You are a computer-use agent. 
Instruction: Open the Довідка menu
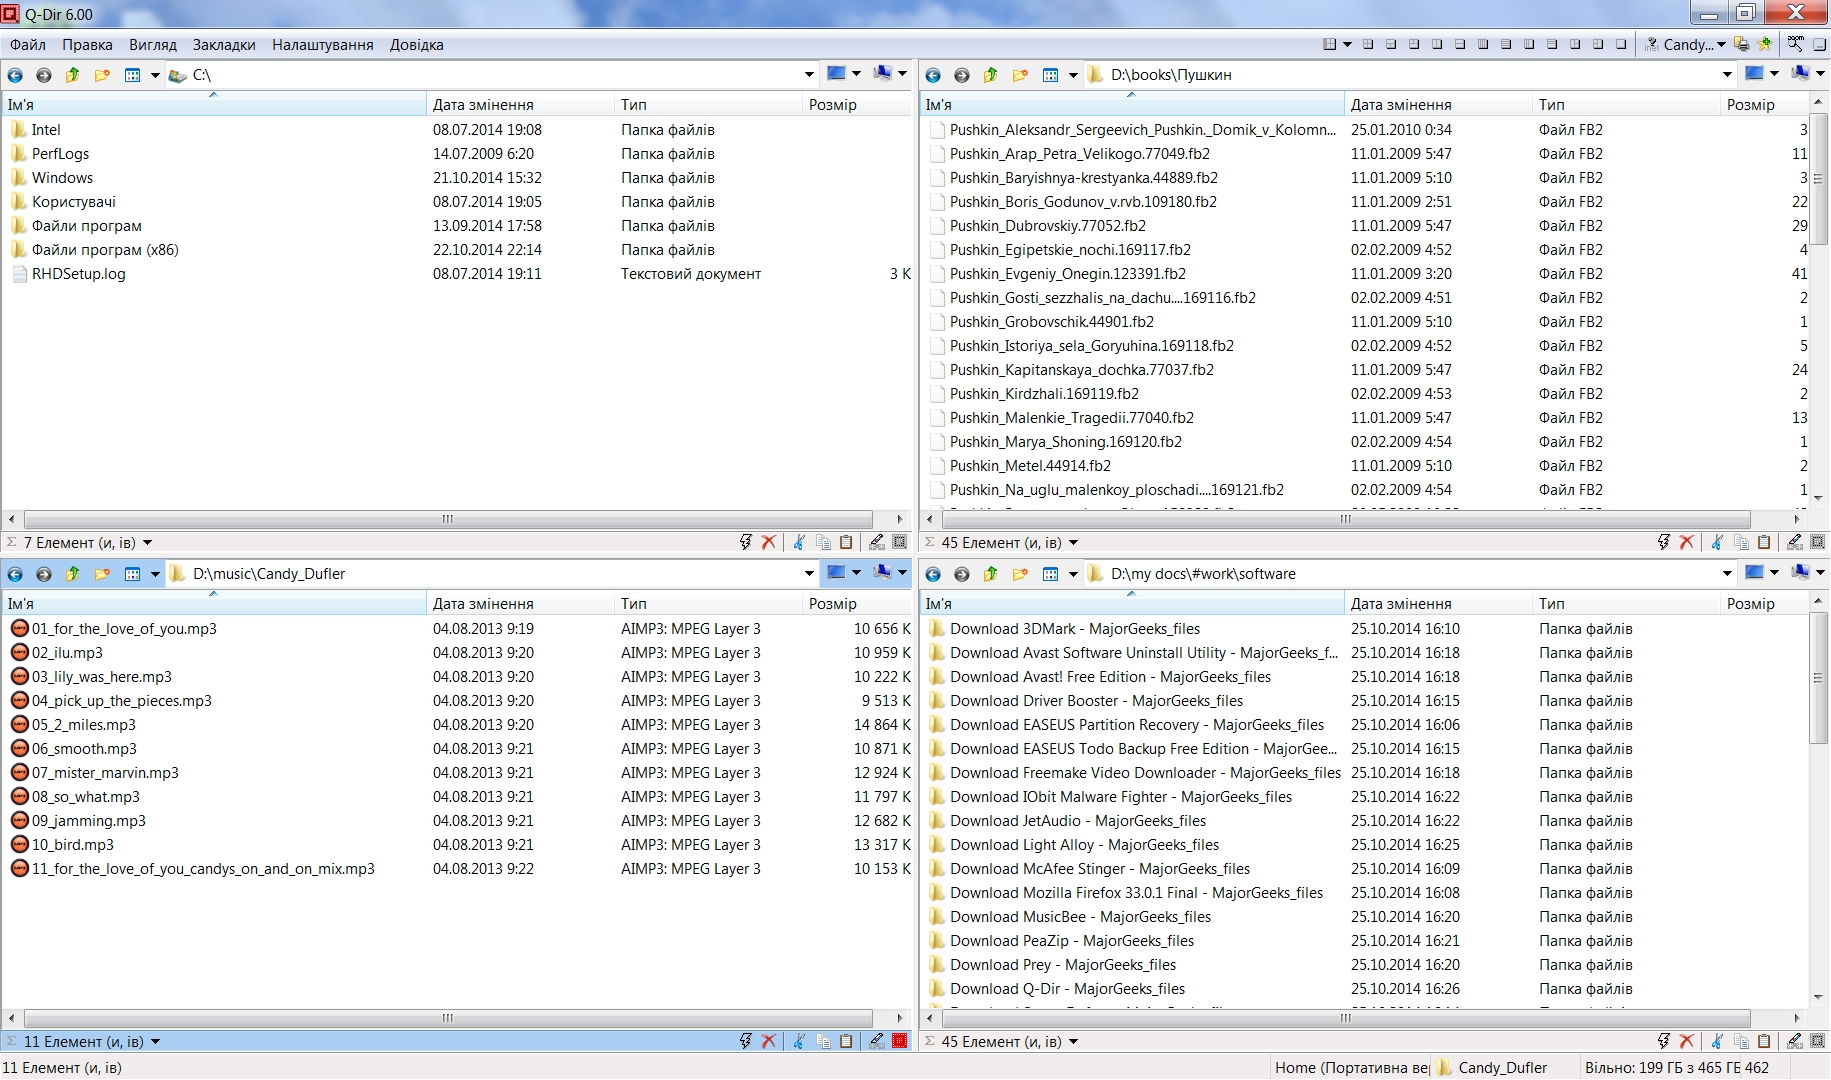pyautogui.click(x=417, y=44)
